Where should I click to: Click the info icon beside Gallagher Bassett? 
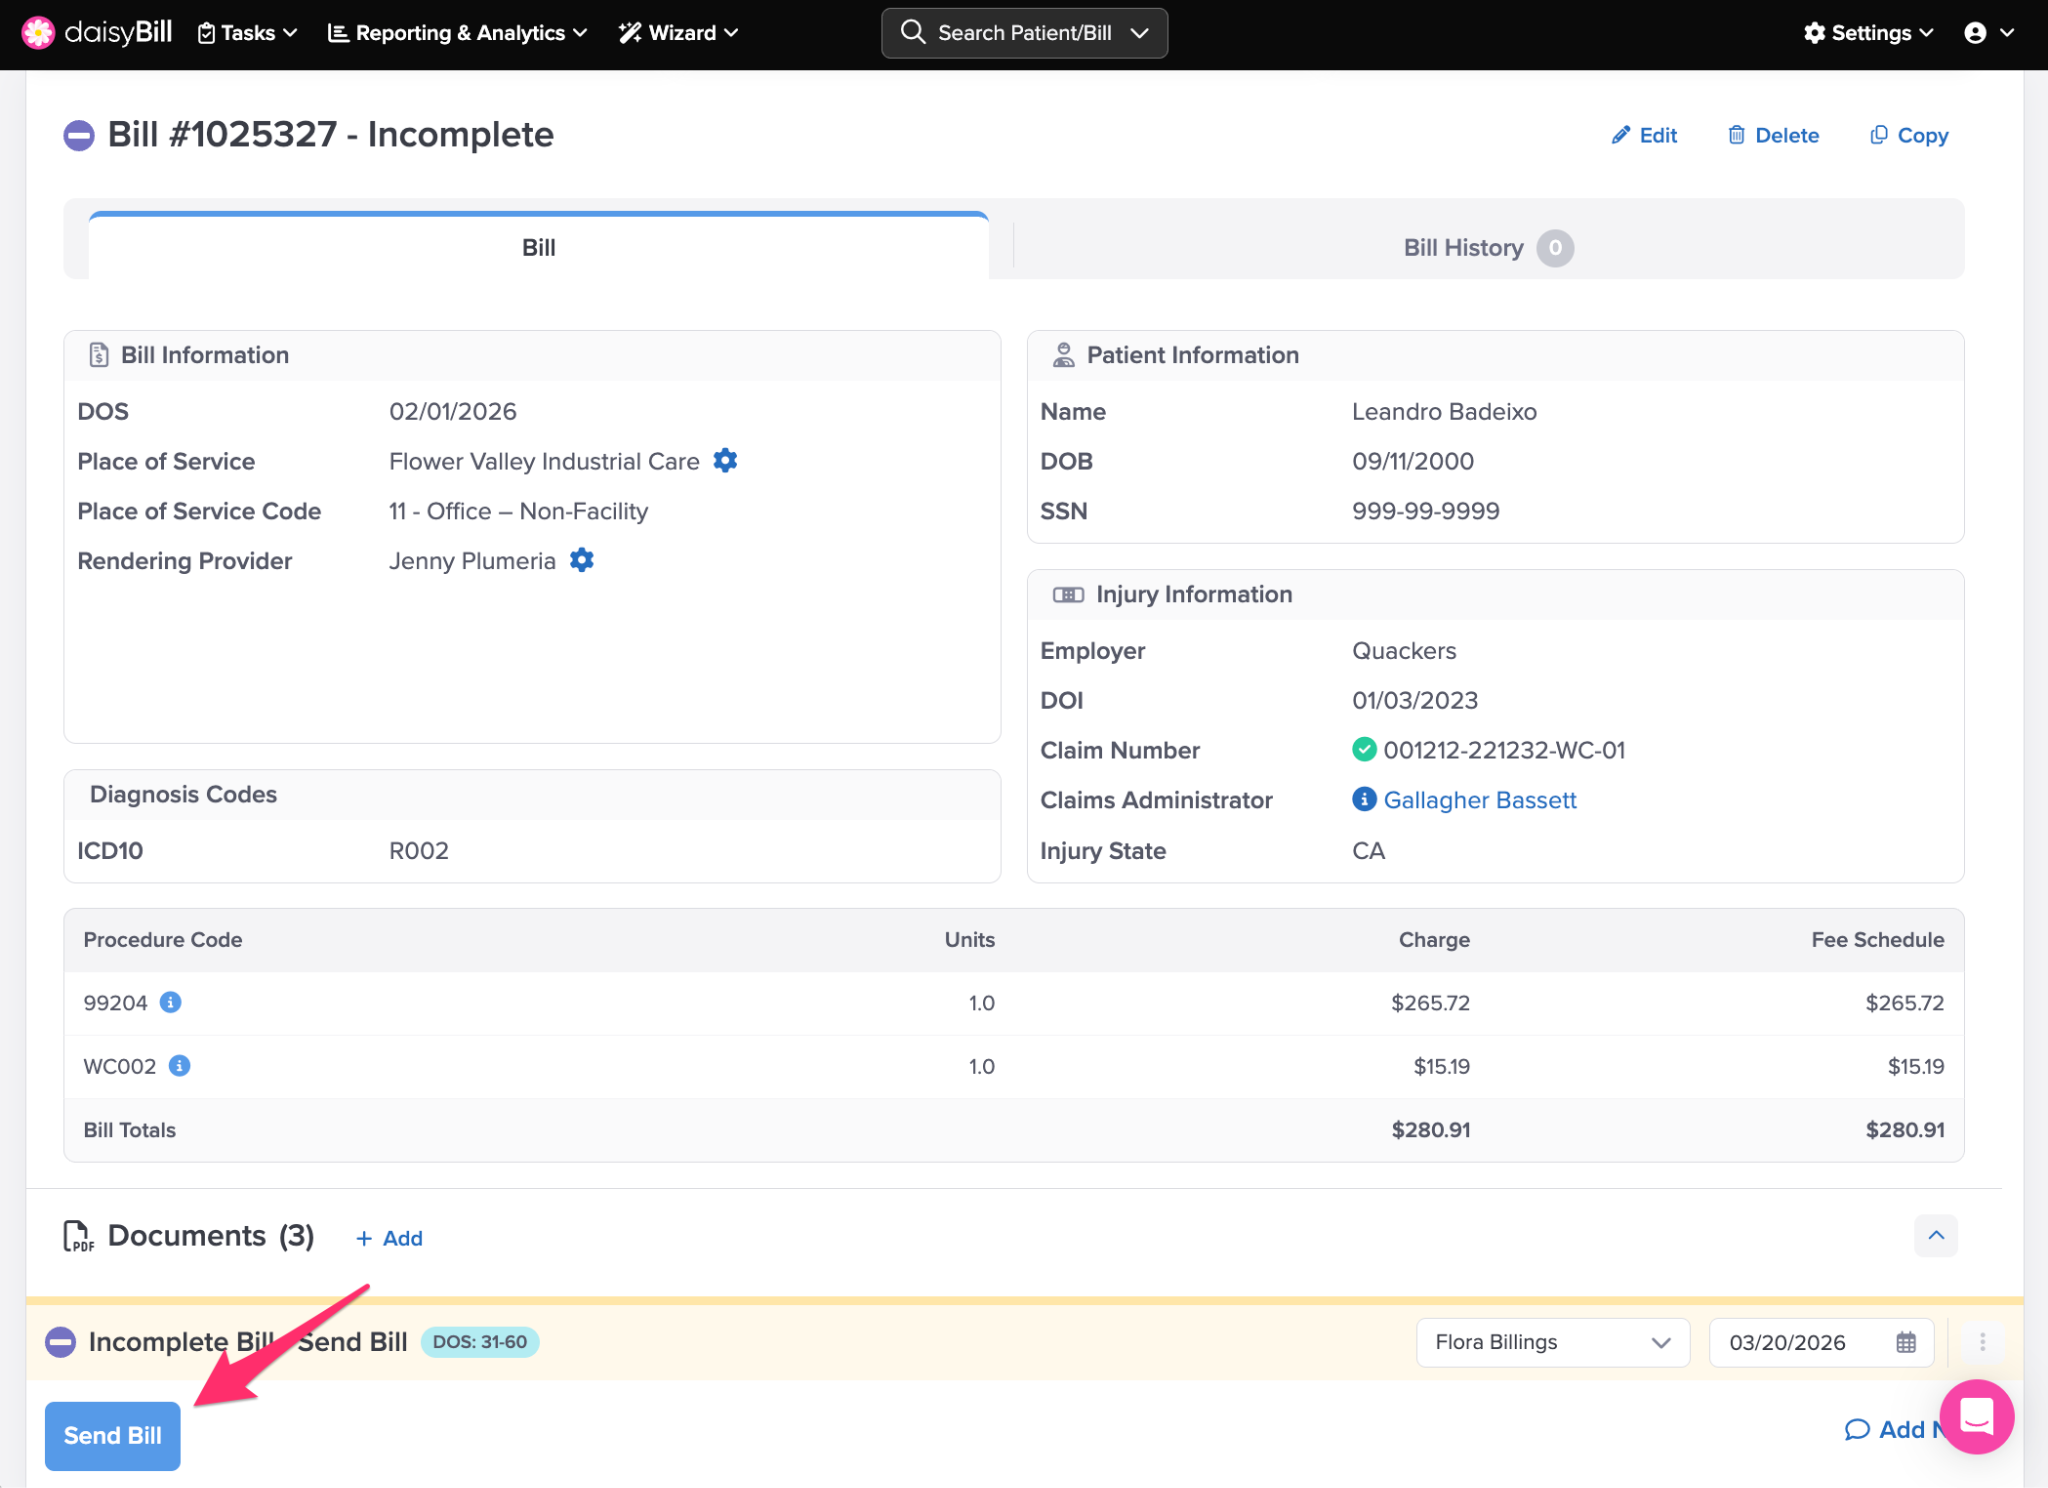point(1364,799)
